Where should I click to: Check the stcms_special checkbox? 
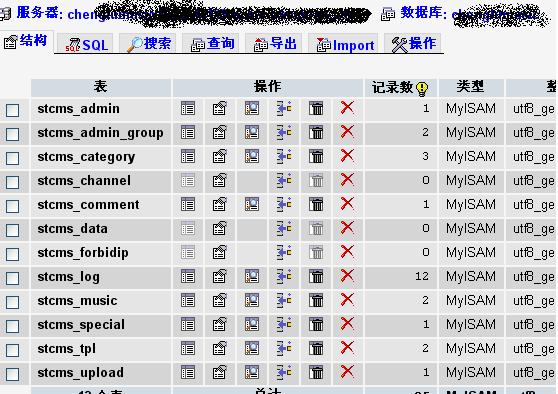point(12,326)
